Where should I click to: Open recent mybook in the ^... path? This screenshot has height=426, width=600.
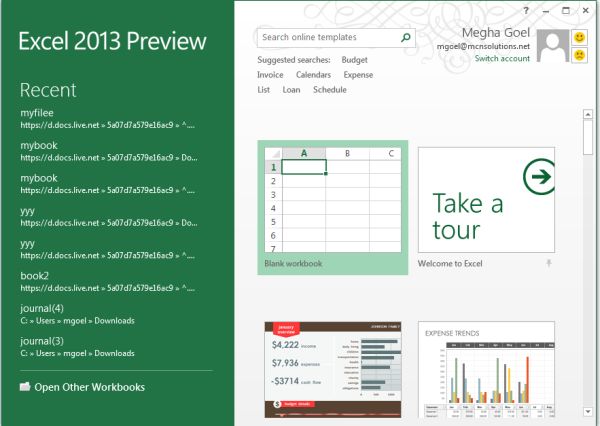(x=108, y=184)
